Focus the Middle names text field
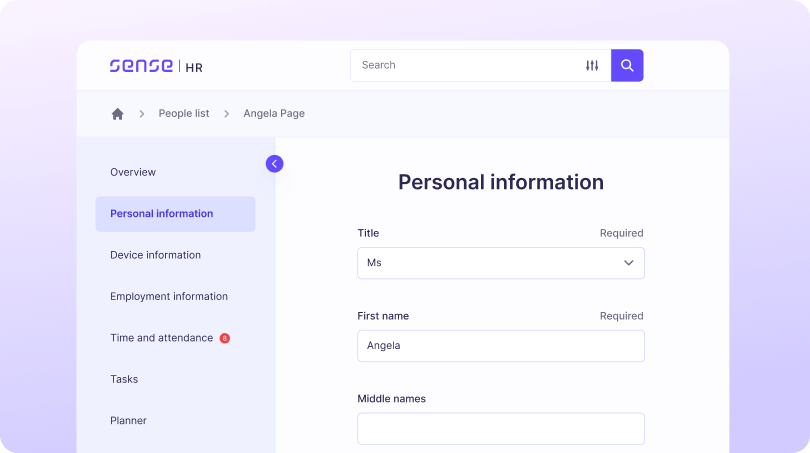Screen dimensions: 810x453 [500, 428]
